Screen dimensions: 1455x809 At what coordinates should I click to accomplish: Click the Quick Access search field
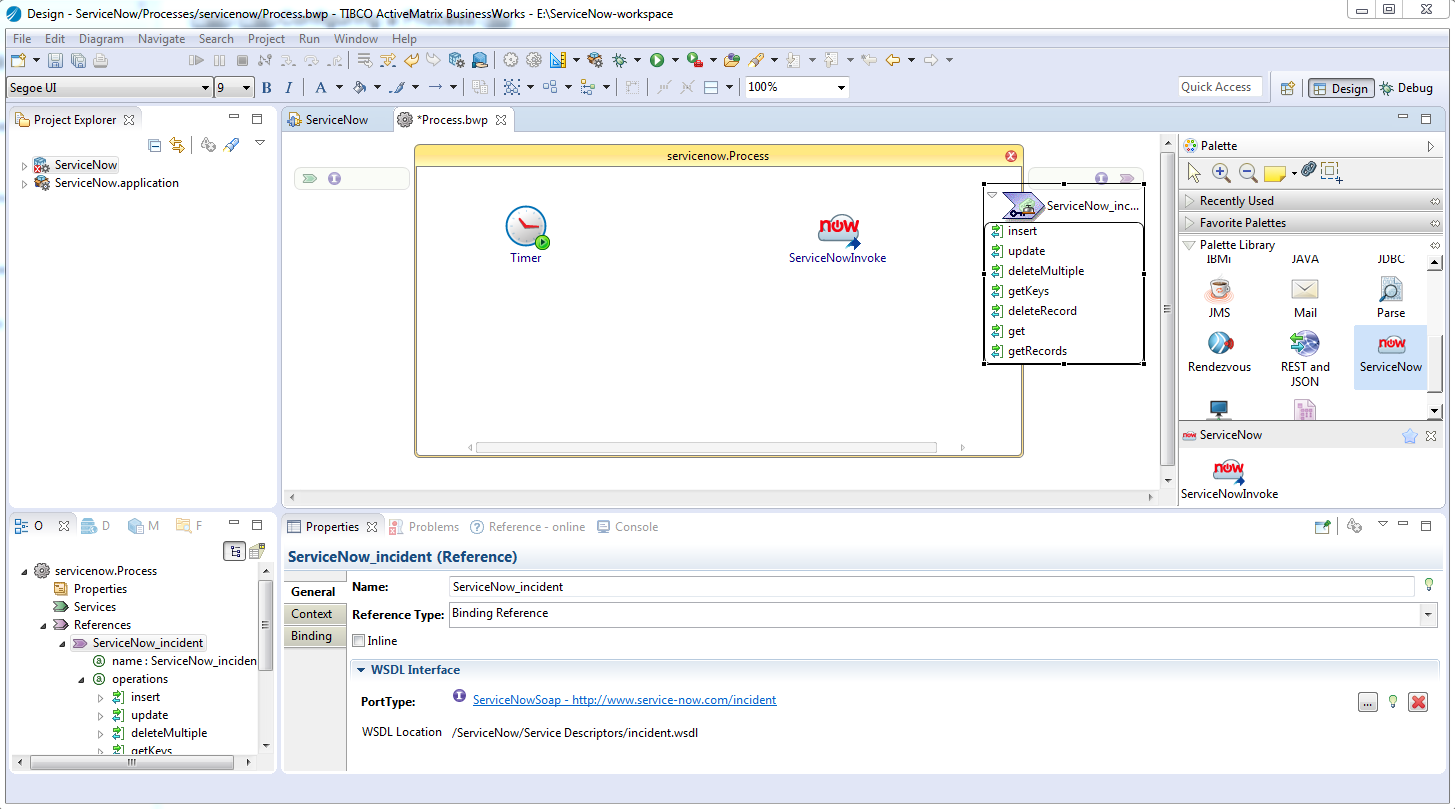[x=1220, y=87]
